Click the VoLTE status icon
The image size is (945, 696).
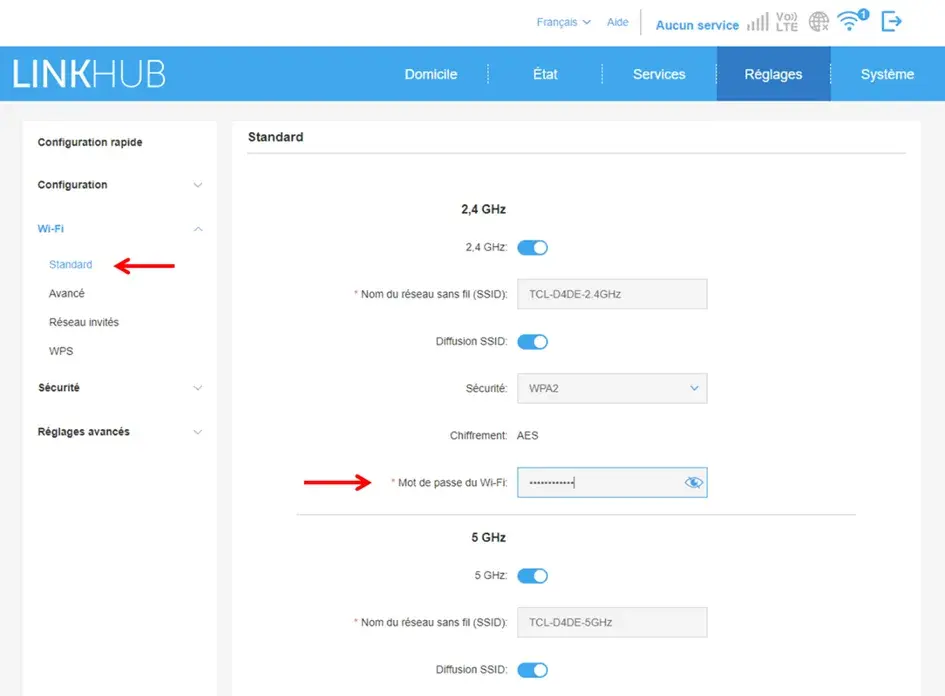click(787, 21)
